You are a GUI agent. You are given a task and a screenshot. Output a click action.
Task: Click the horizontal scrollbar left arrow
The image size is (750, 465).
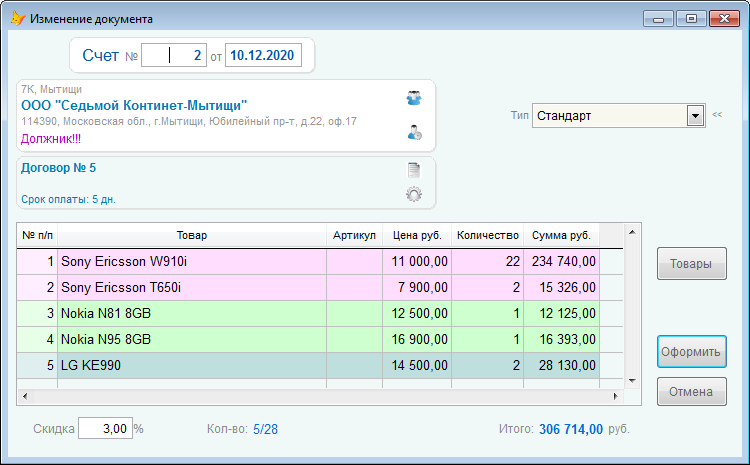25,396
